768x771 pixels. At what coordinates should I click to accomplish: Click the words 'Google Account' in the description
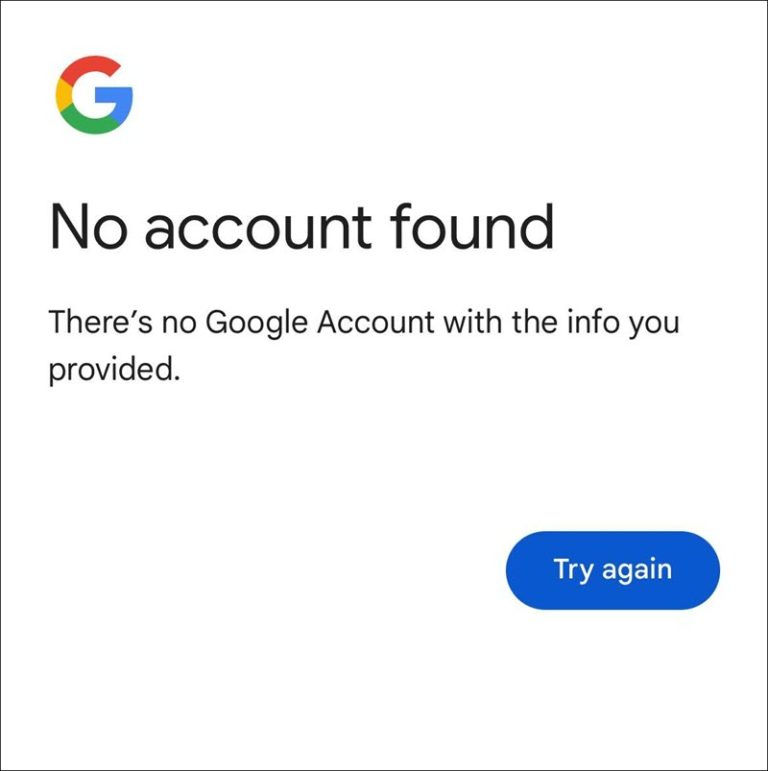tap(320, 324)
